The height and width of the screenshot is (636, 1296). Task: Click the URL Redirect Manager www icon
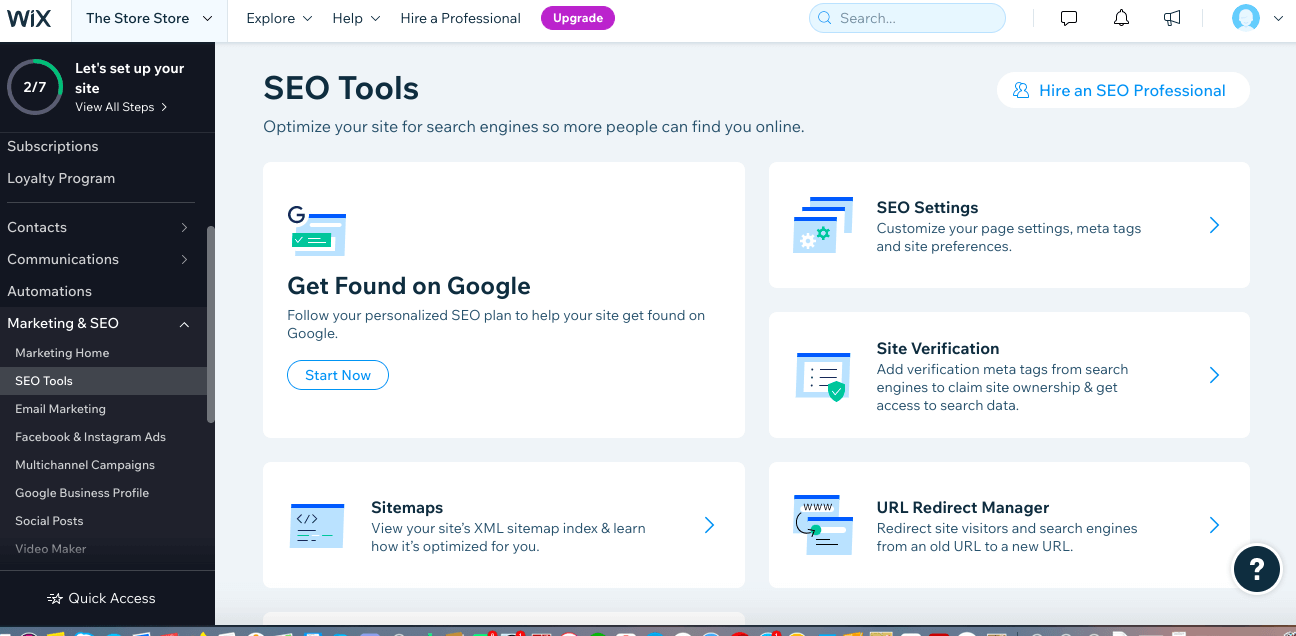(823, 525)
